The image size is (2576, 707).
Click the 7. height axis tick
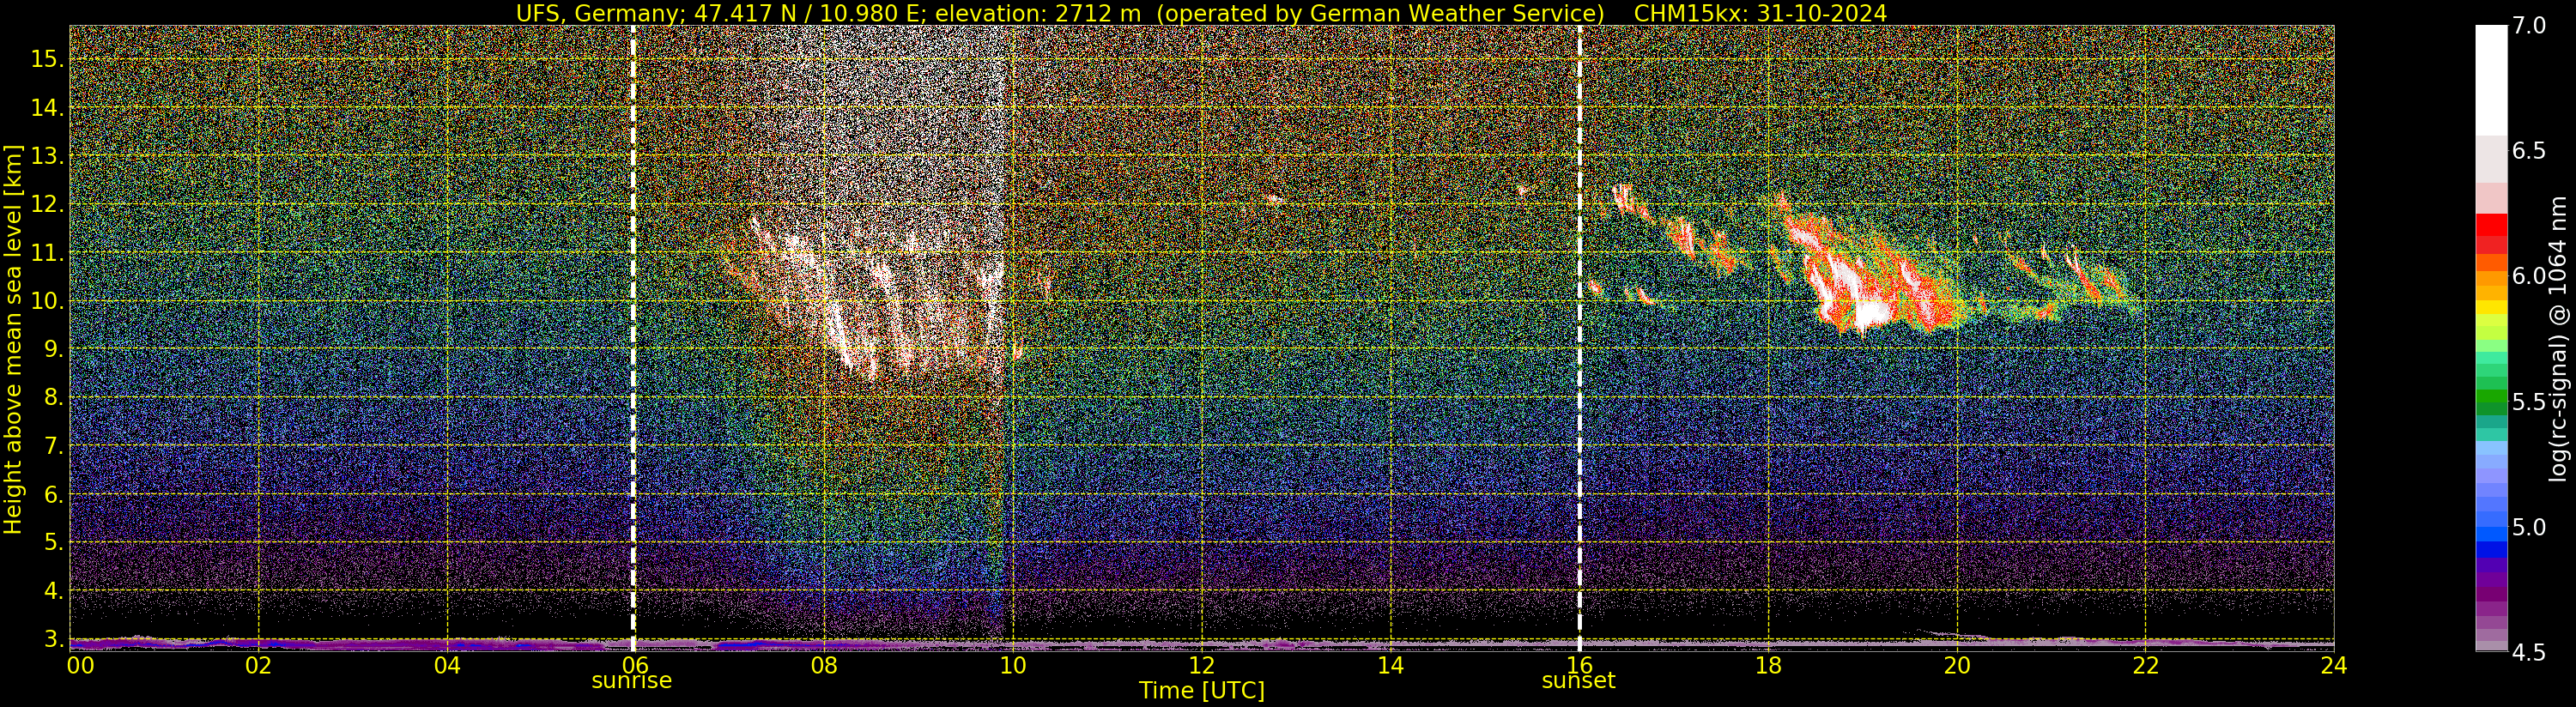53,446
